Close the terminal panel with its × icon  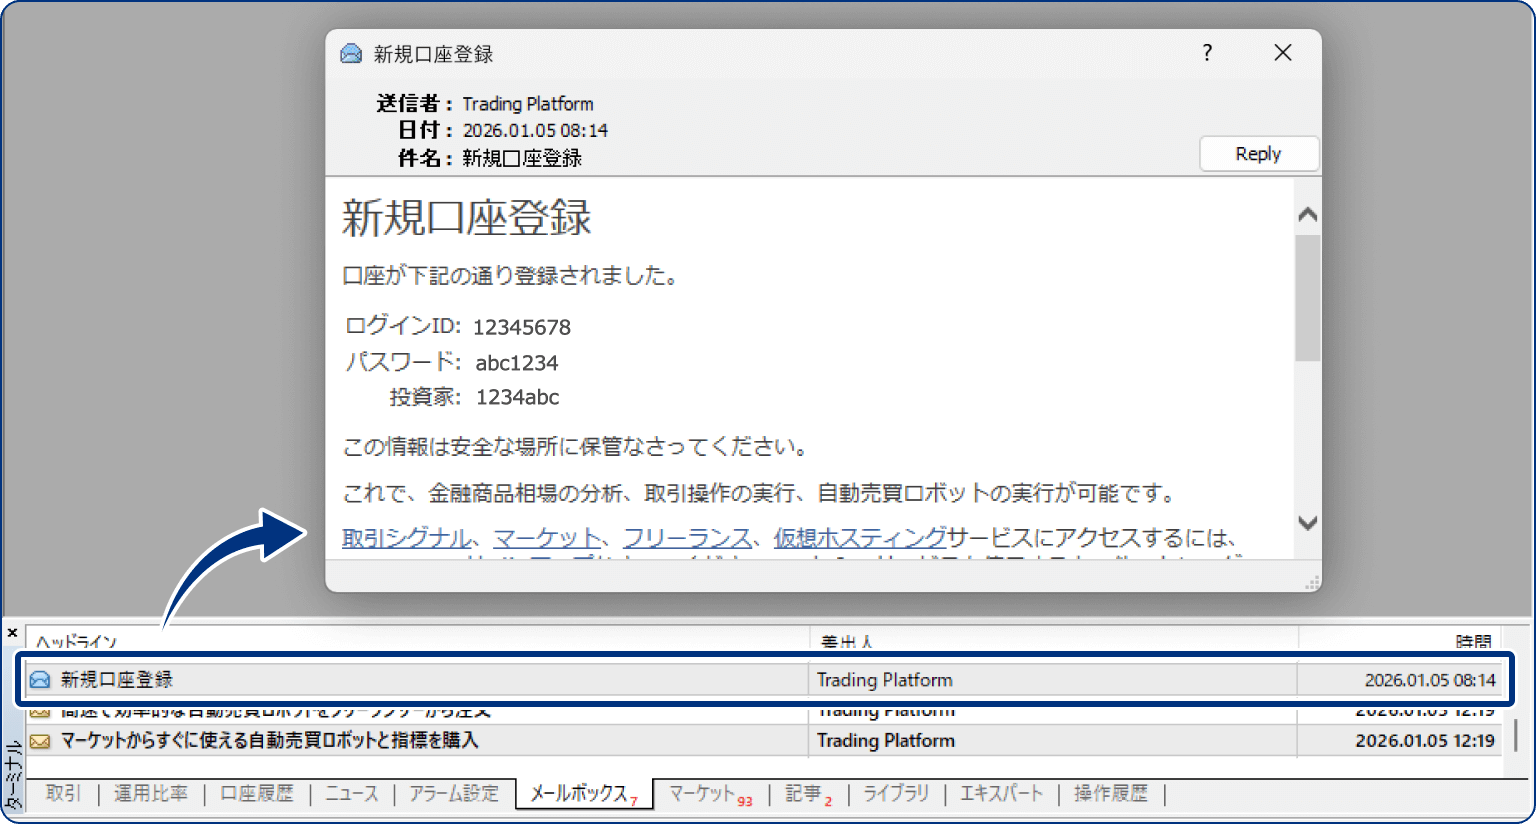[11, 633]
